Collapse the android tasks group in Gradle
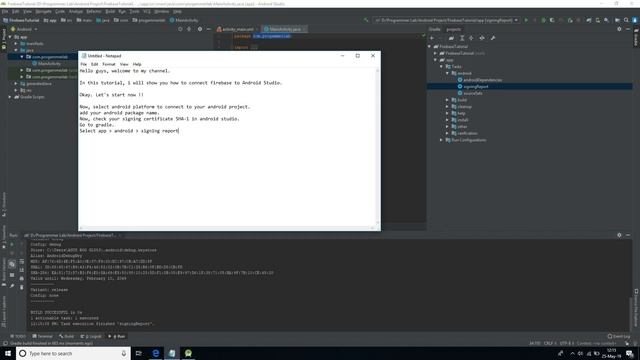Image resolution: width=640 pixels, height=360 pixels. click(447, 73)
